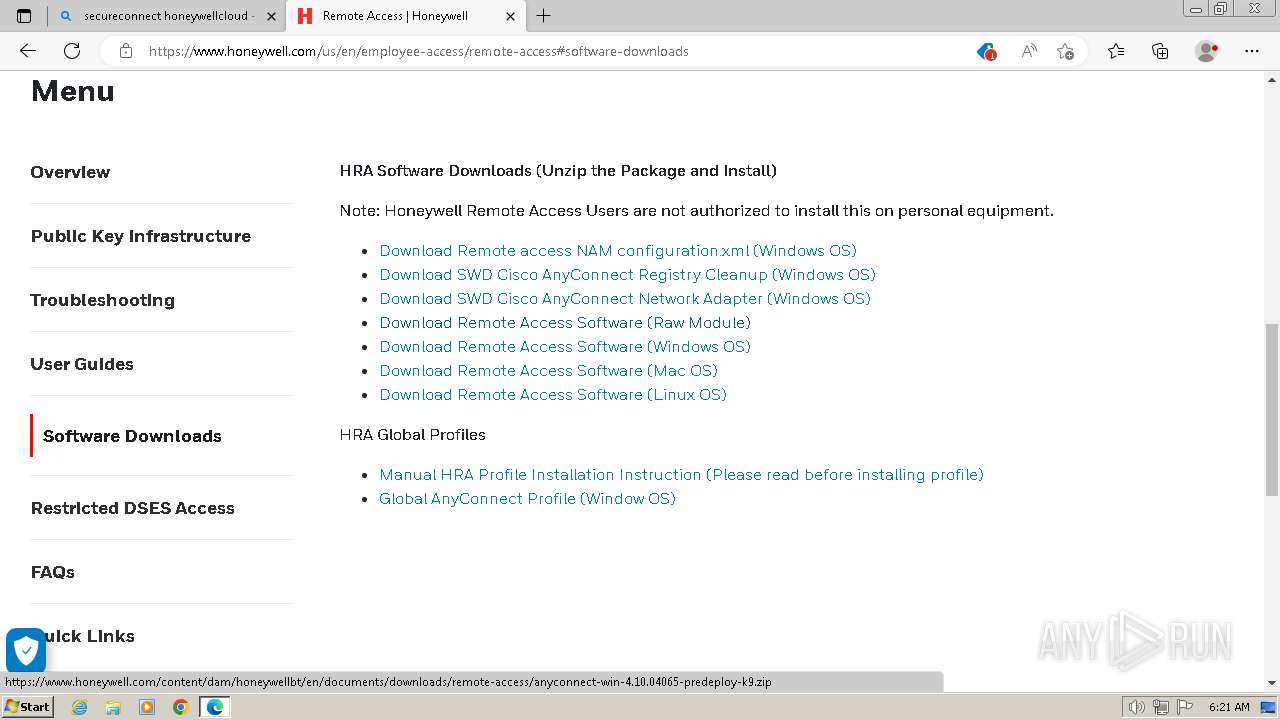
Task: Open the shopping/tracking prevention badge icon
Action: (986, 51)
